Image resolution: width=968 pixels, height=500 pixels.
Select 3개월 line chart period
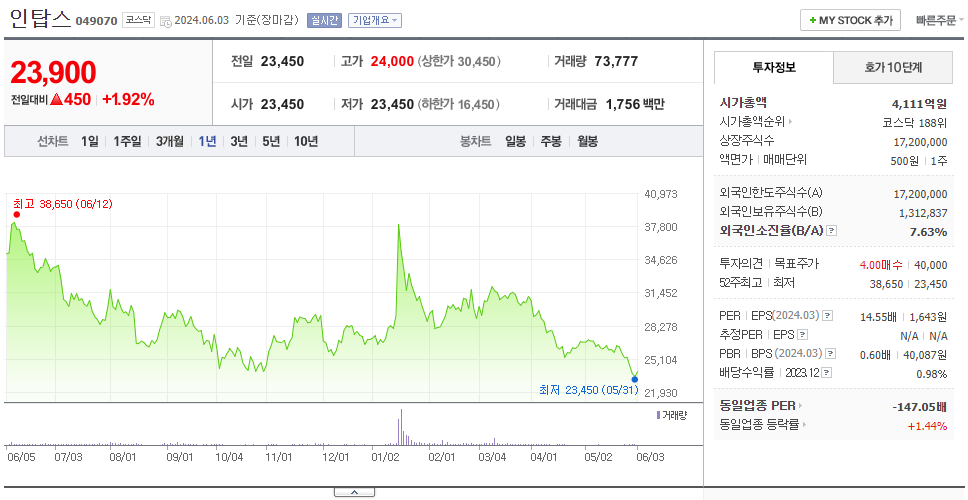(170, 141)
